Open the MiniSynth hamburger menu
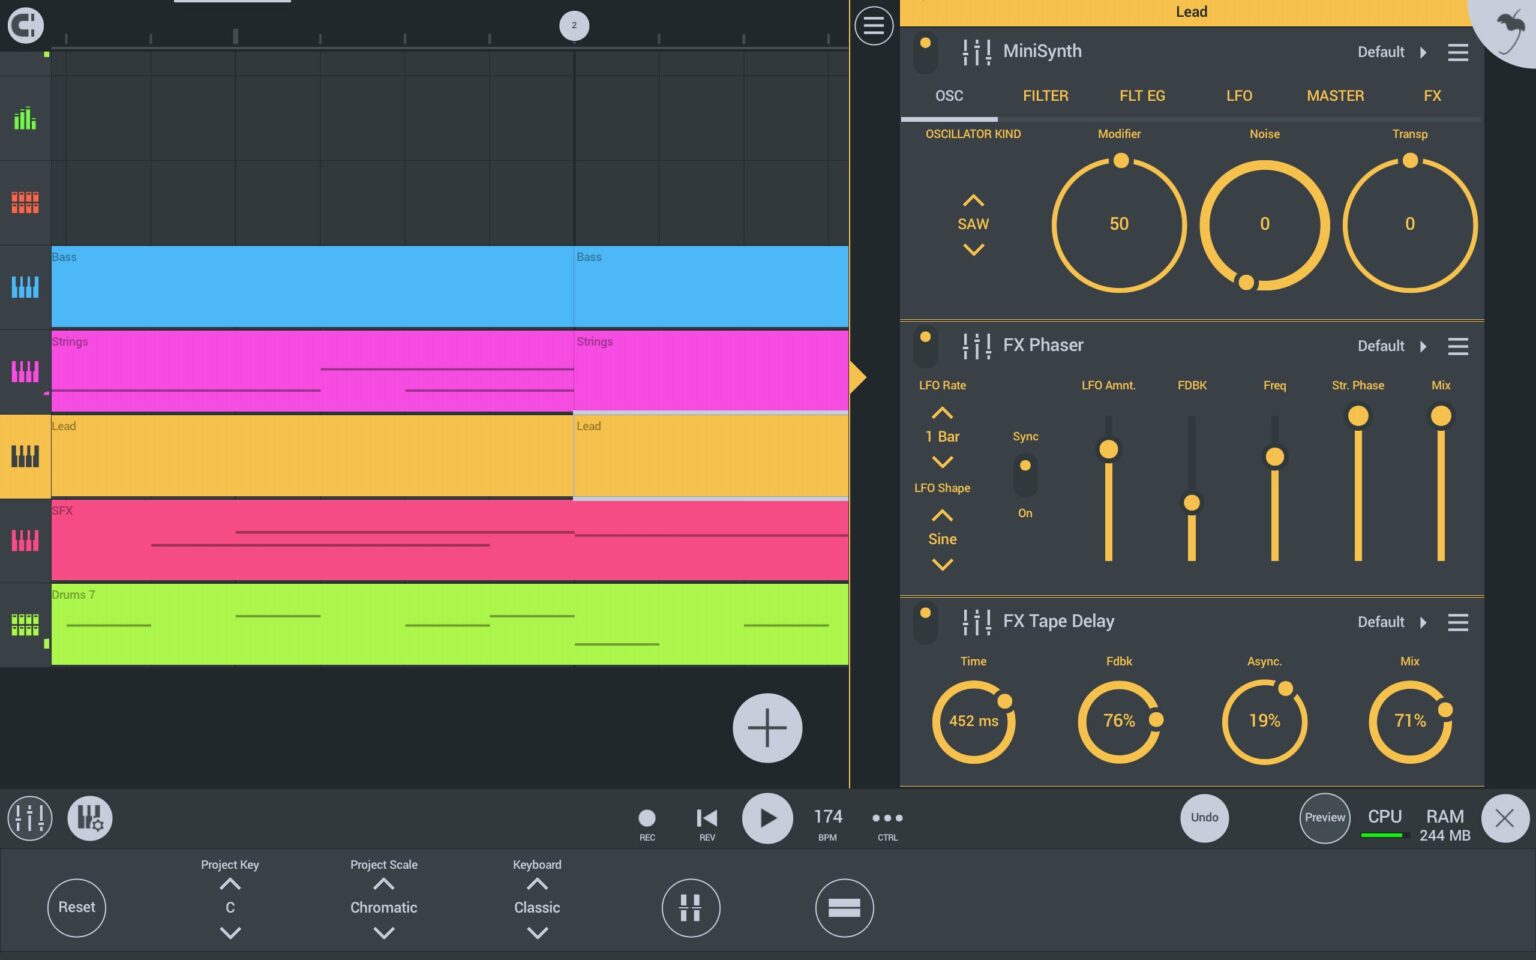1536x960 pixels. (1458, 52)
